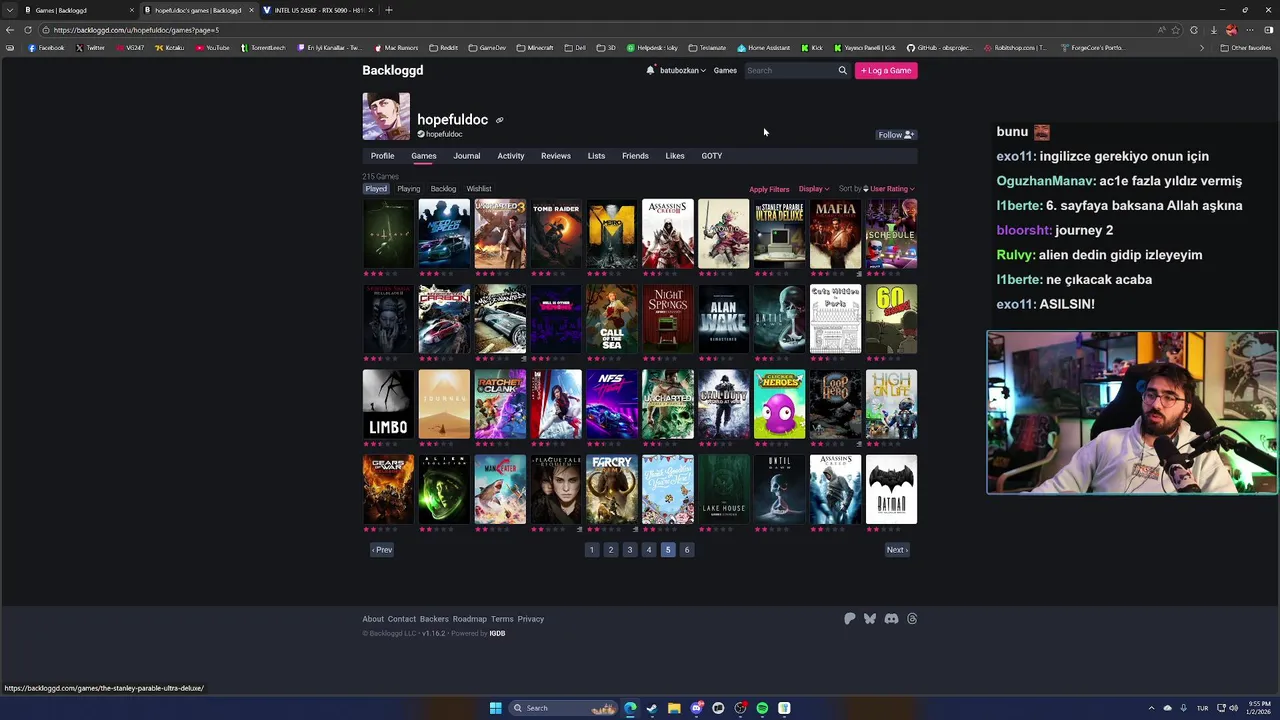The width and height of the screenshot is (1280, 720).
Task: Toggle sort direction arrows by Sort by
Action: pos(866,189)
